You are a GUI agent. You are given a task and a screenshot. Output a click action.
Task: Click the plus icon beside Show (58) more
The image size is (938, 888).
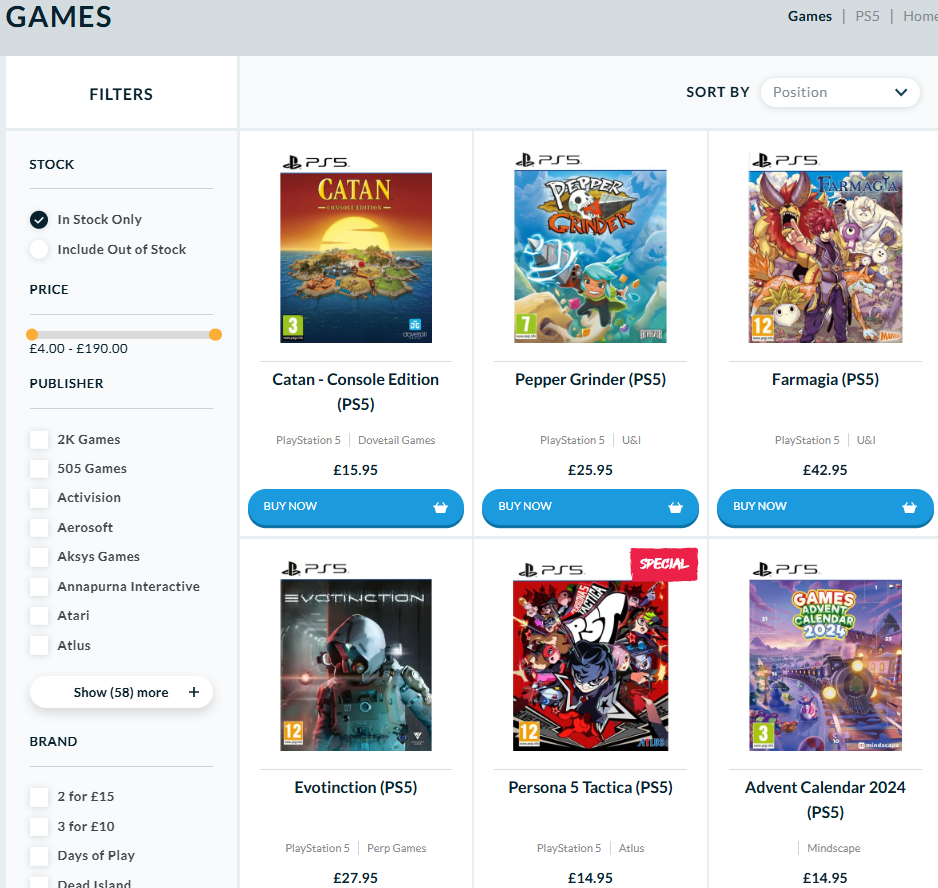194,692
